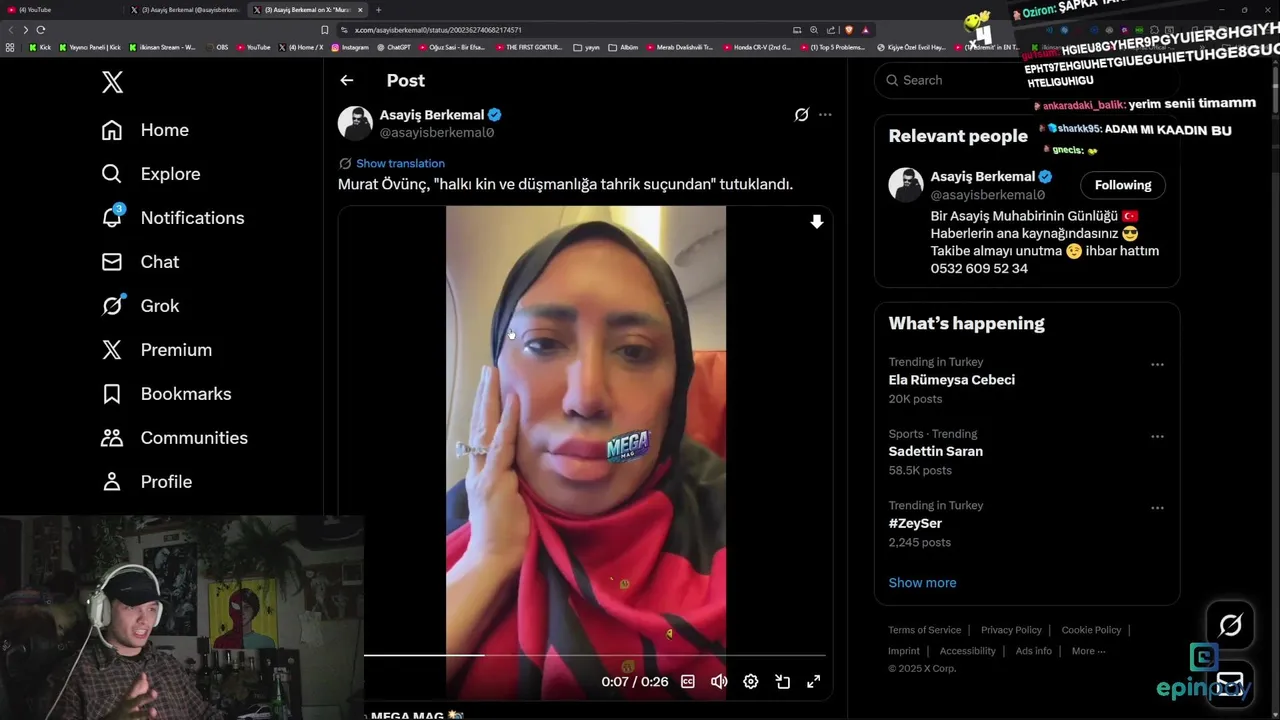The image size is (1280, 720).
Task: Open Privacy Policy link
Action: (x=1011, y=630)
